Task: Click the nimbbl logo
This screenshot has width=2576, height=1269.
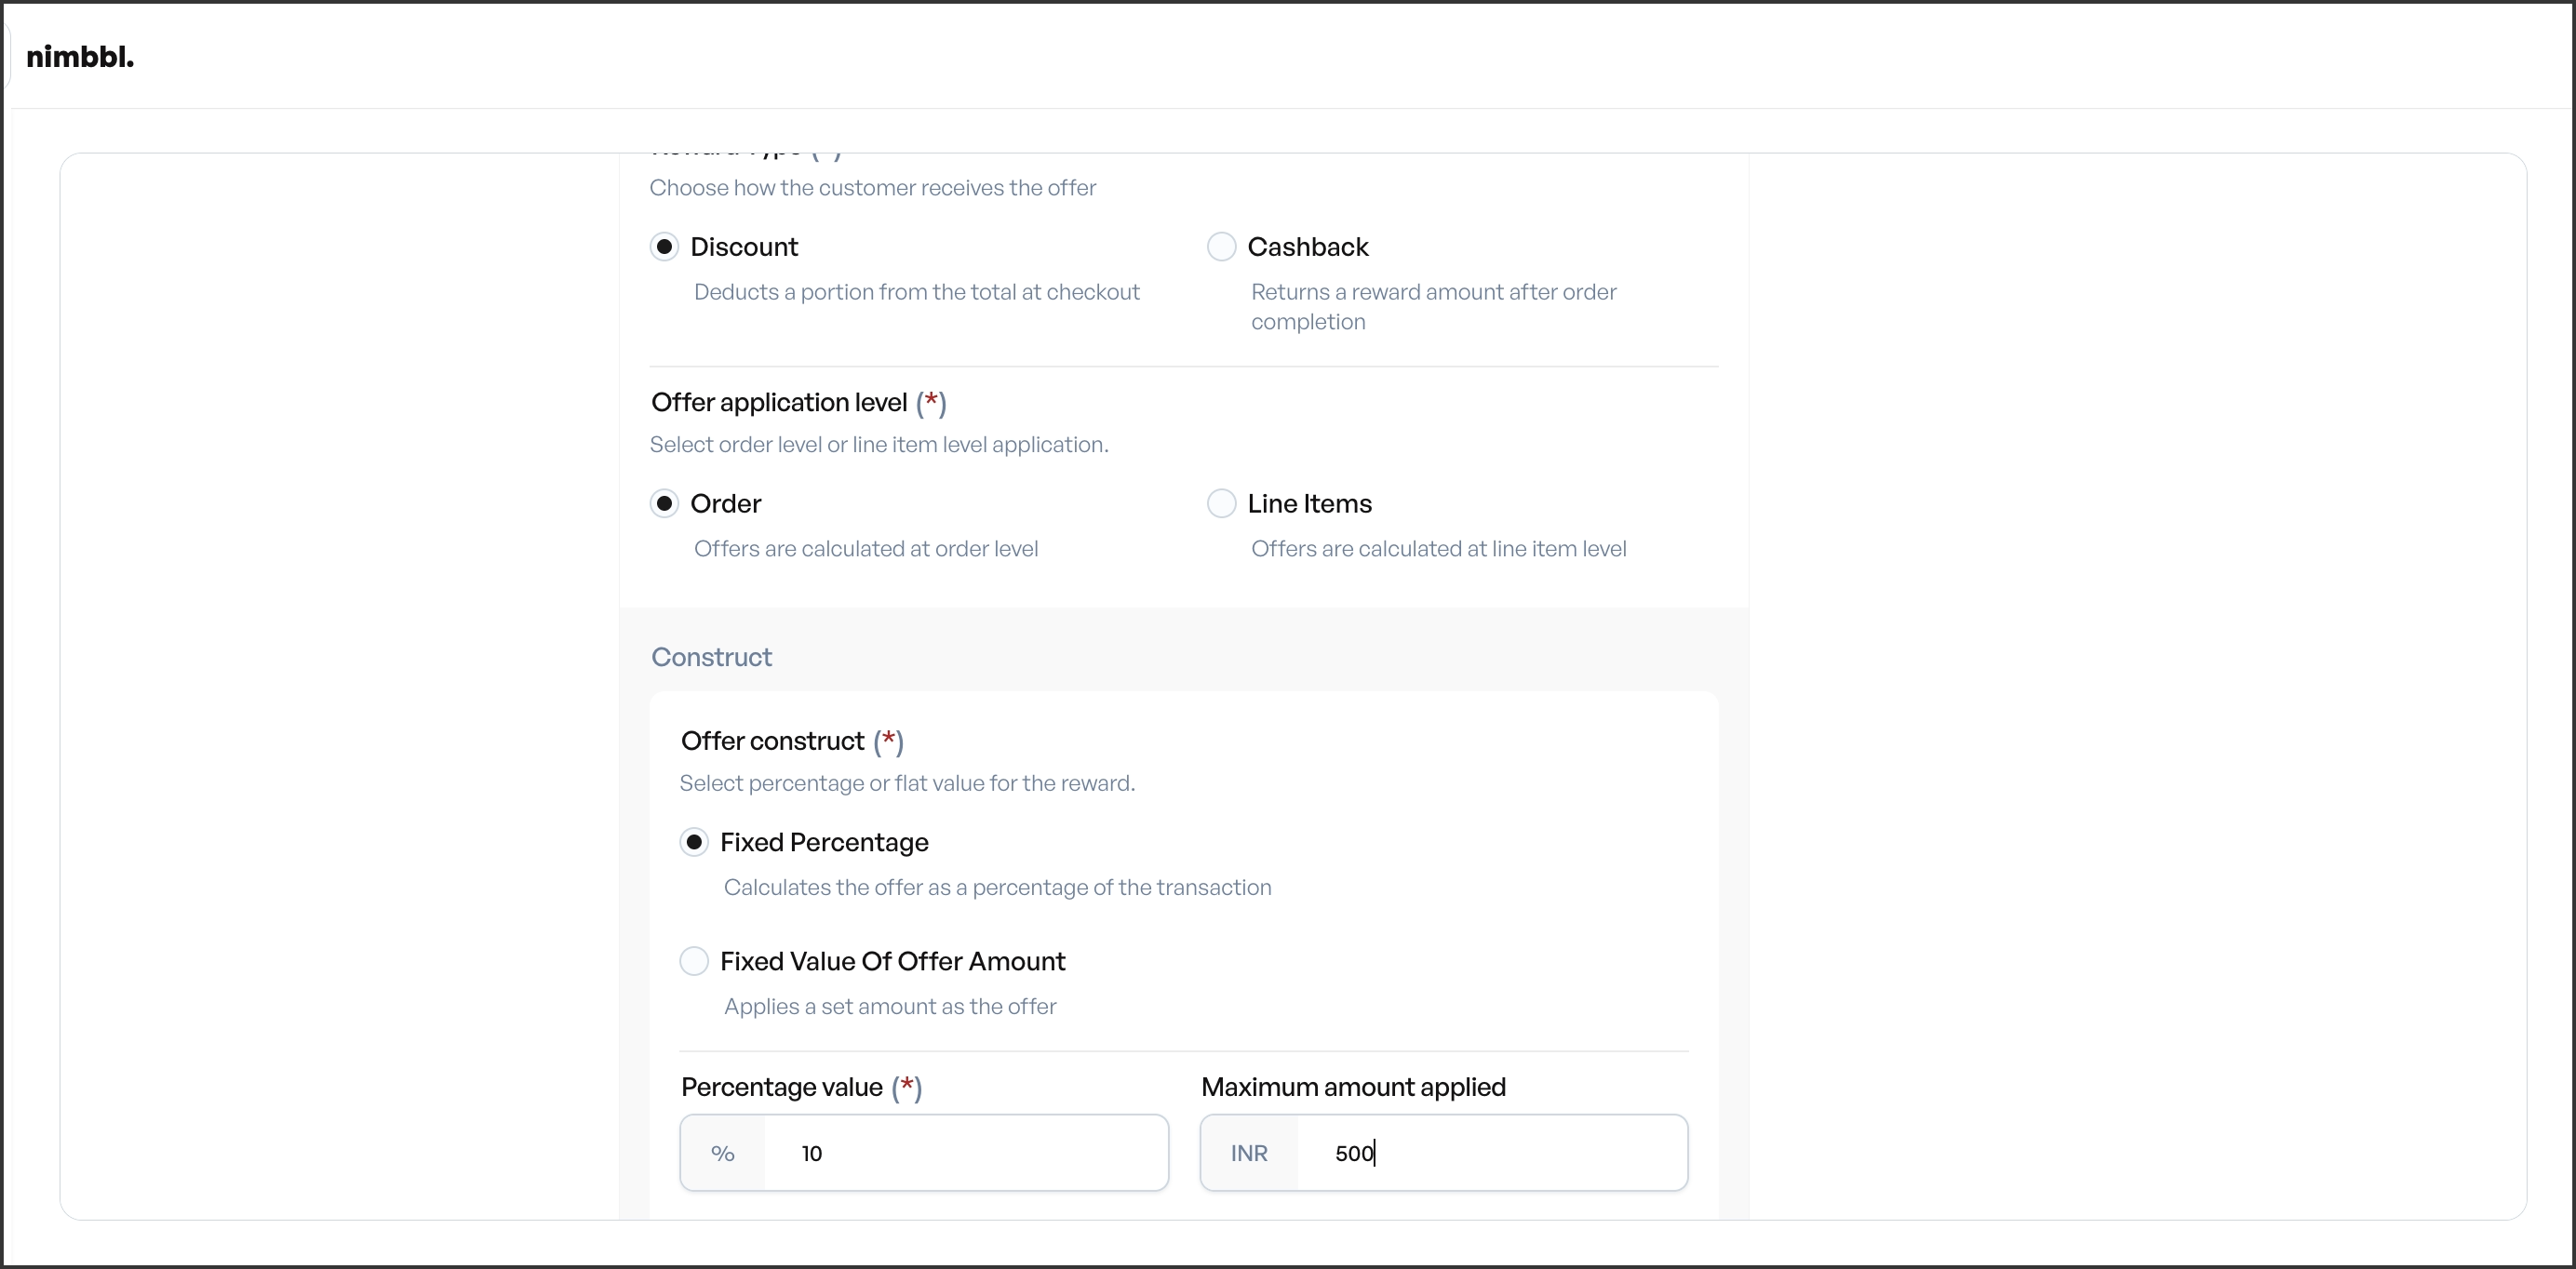Action: 80,56
